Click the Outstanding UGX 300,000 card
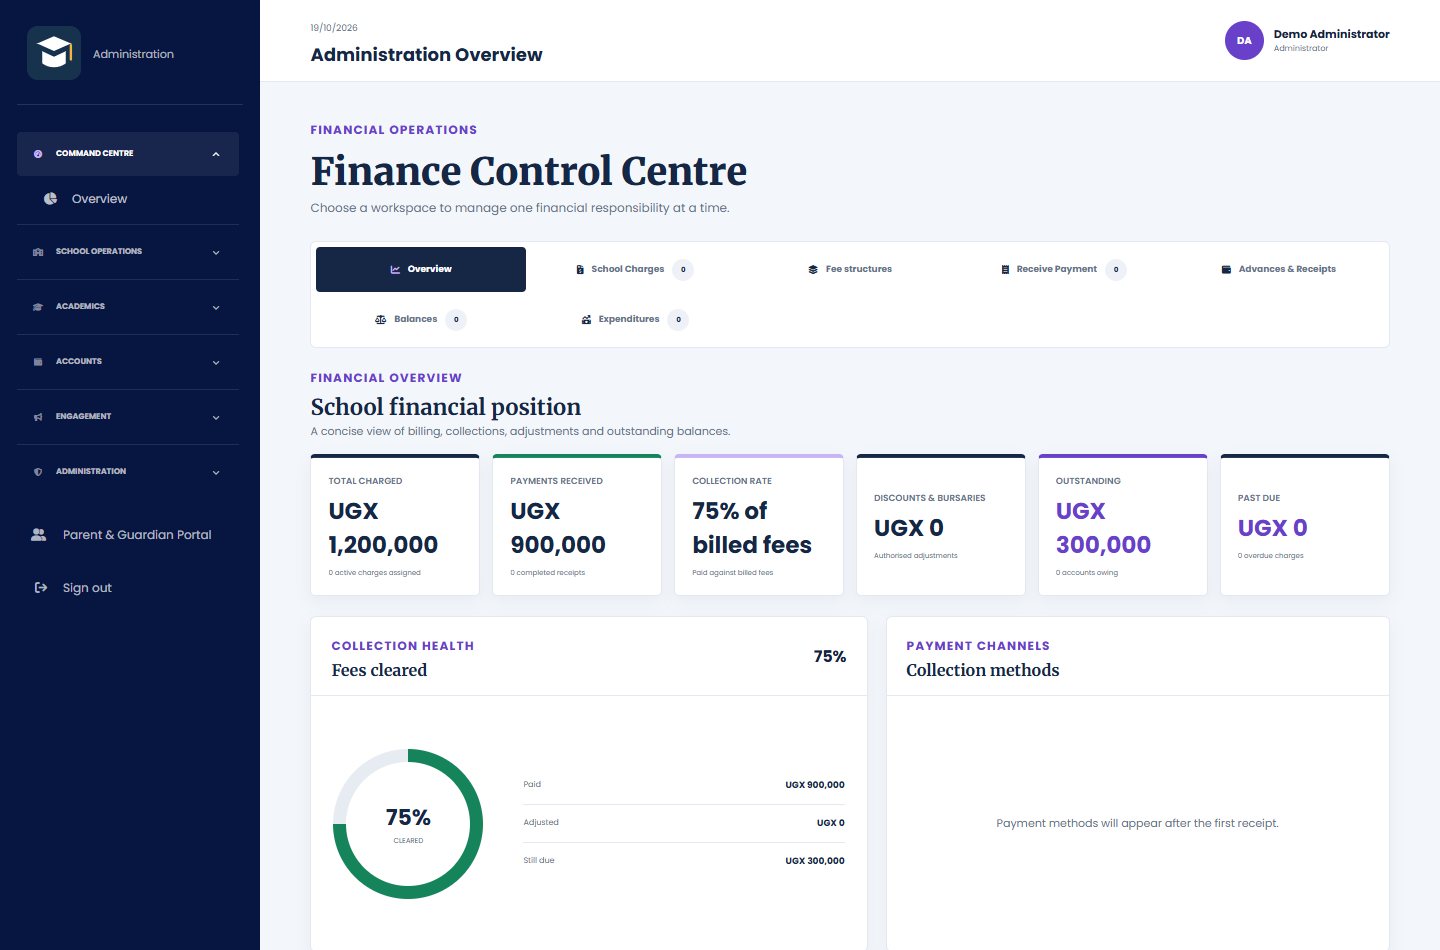 [x=1123, y=525]
